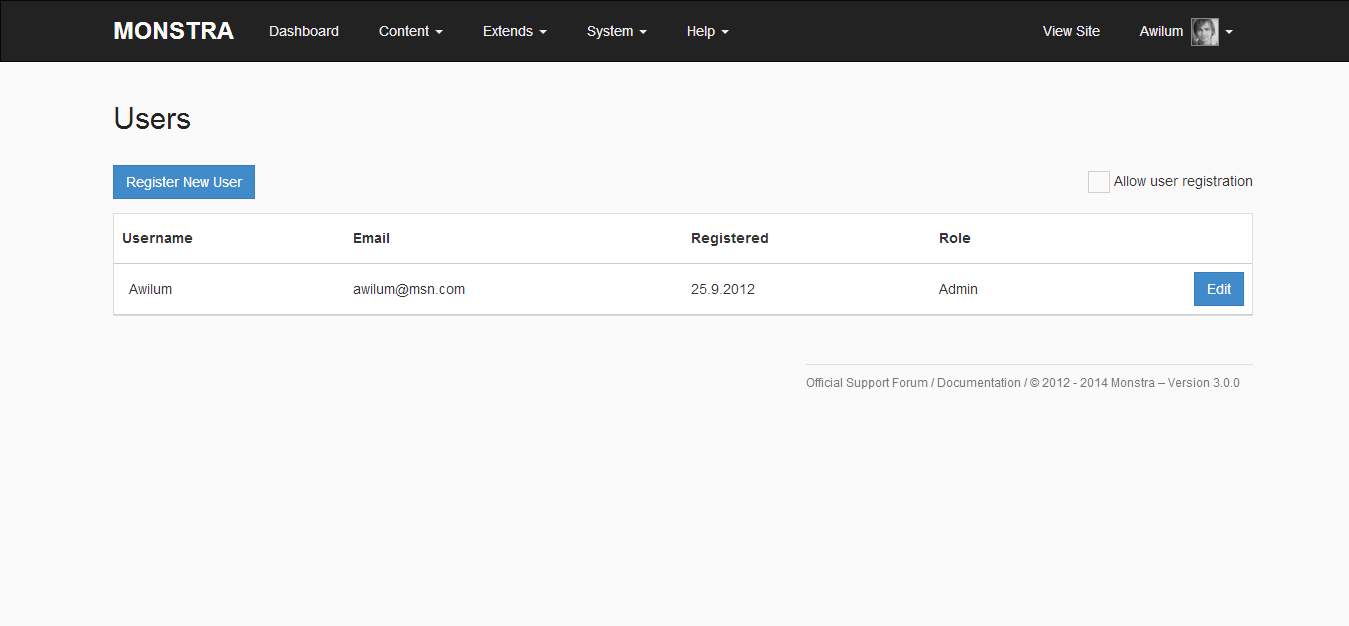Click the Username column header

(x=157, y=238)
